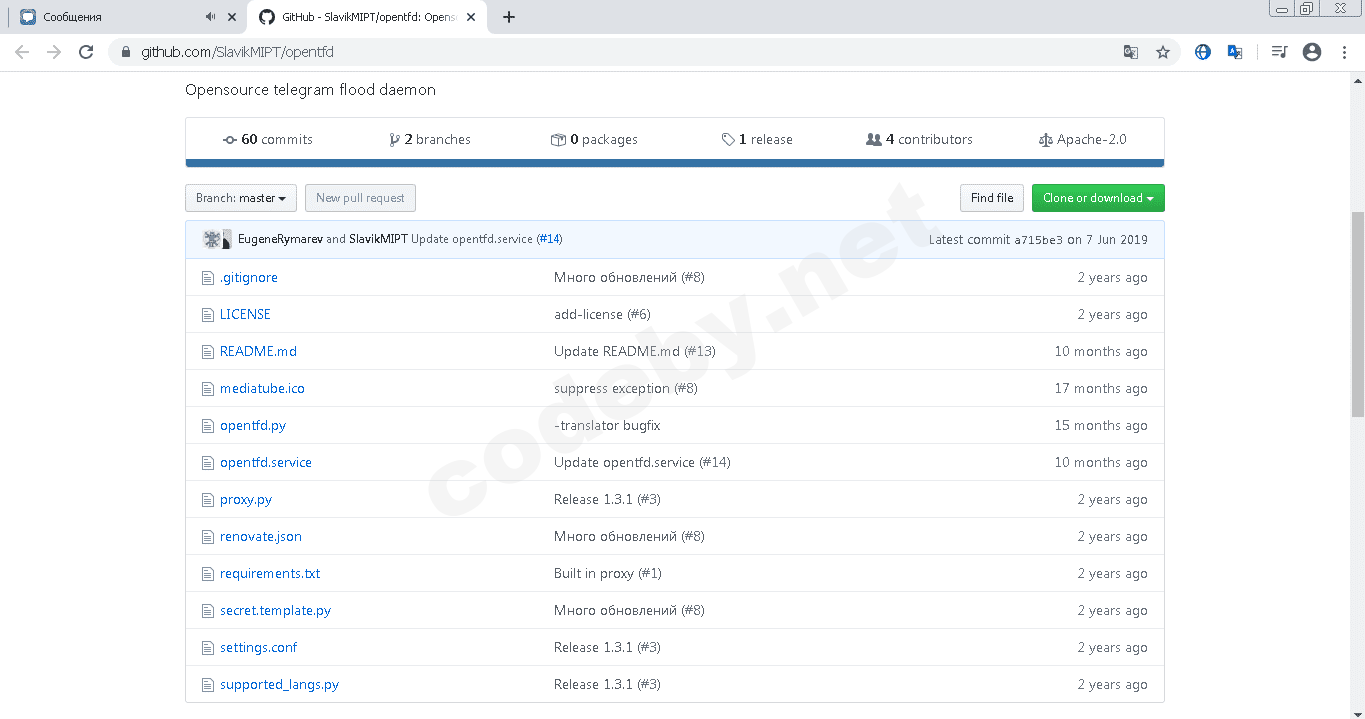Show the 4 contributors
This screenshot has width=1365, height=719.
click(x=919, y=140)
